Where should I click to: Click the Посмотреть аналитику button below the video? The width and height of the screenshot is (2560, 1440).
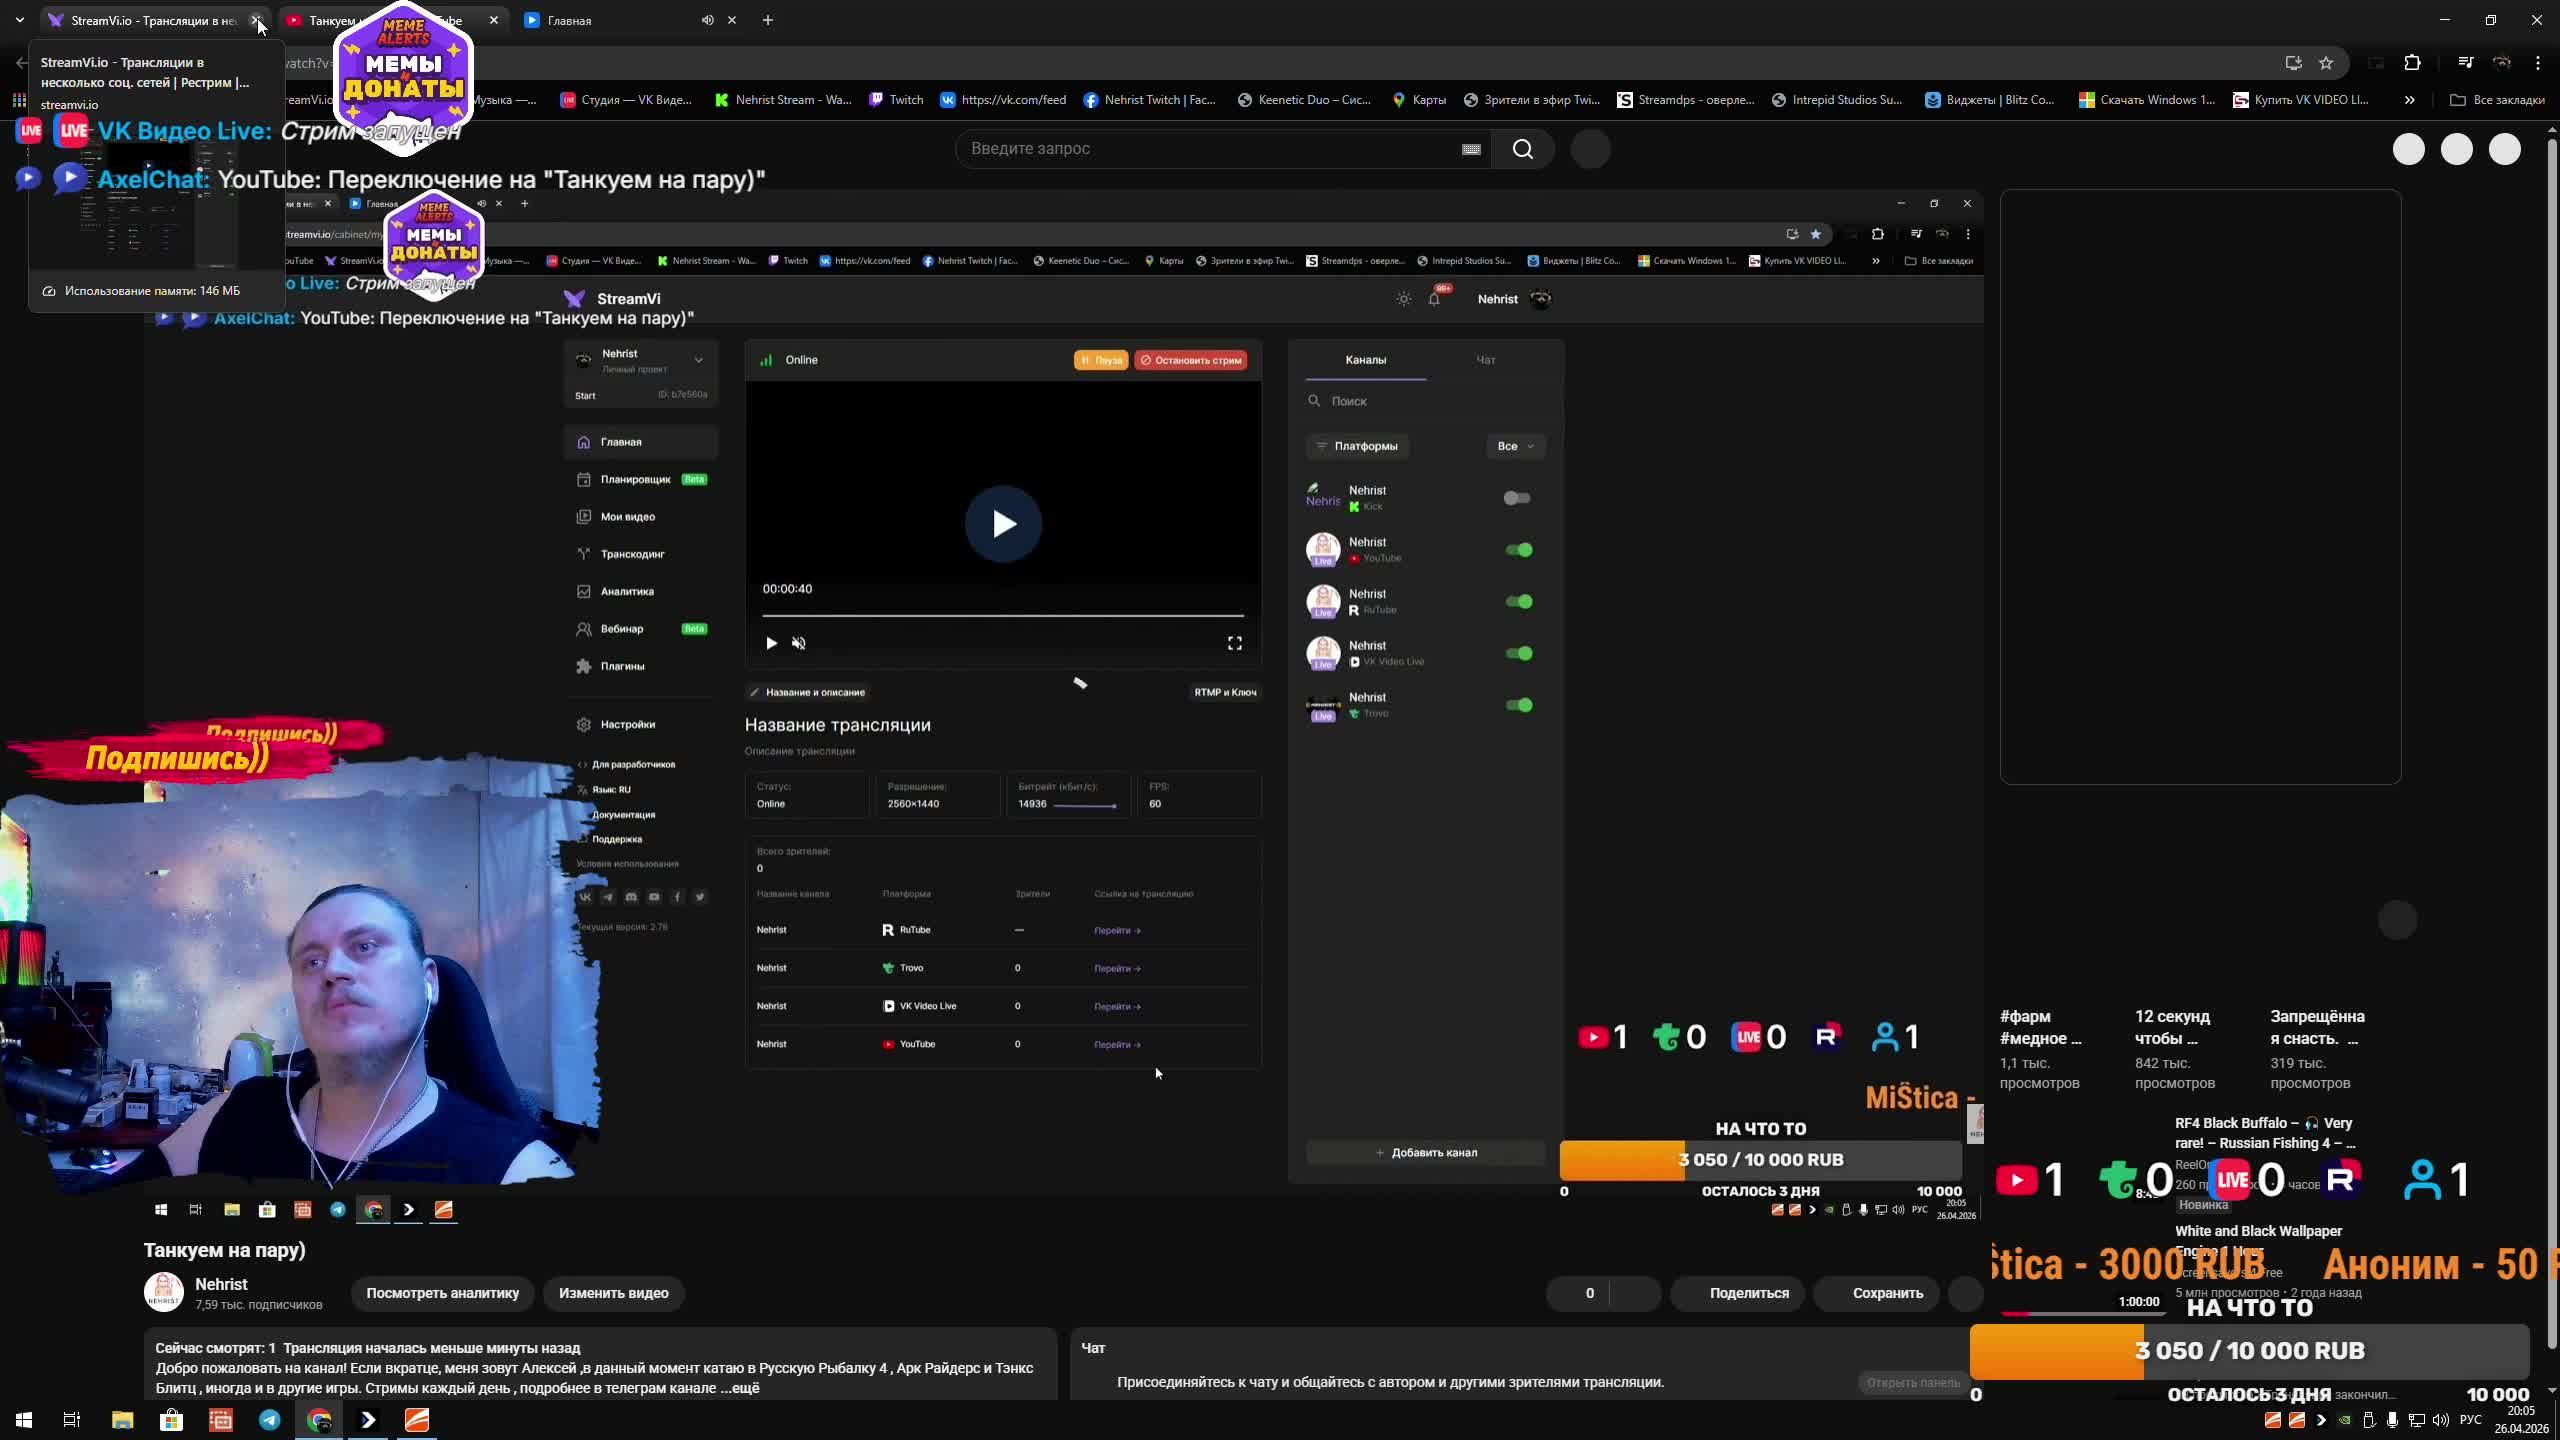pyautogui.click(x=442, y=1294)
